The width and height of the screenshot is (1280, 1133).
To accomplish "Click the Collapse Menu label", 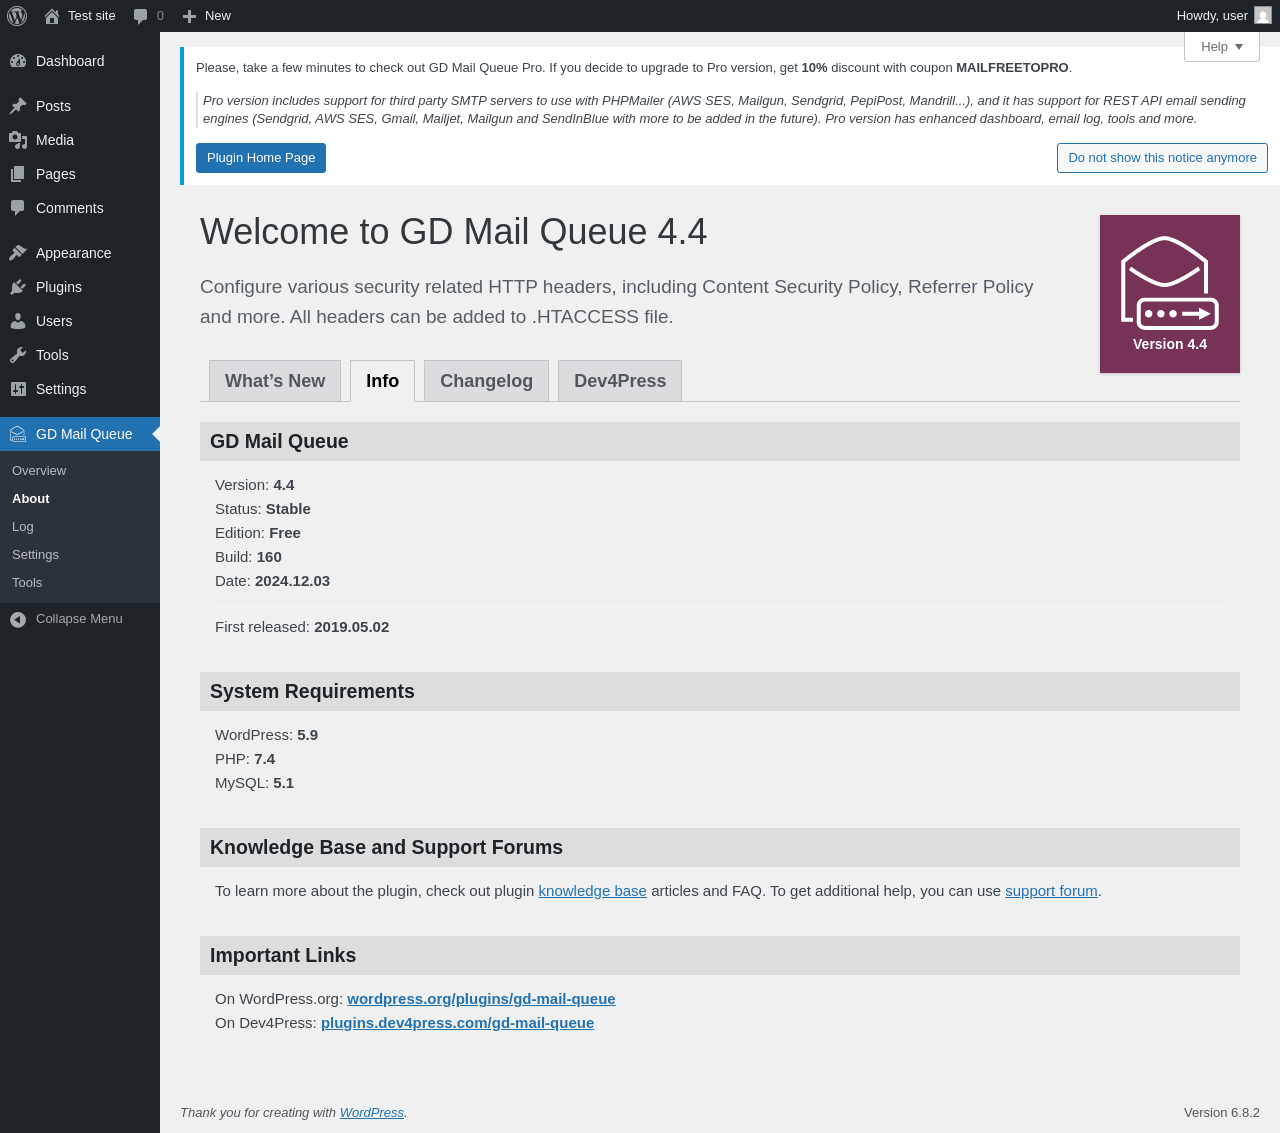I will click(79, 619).
